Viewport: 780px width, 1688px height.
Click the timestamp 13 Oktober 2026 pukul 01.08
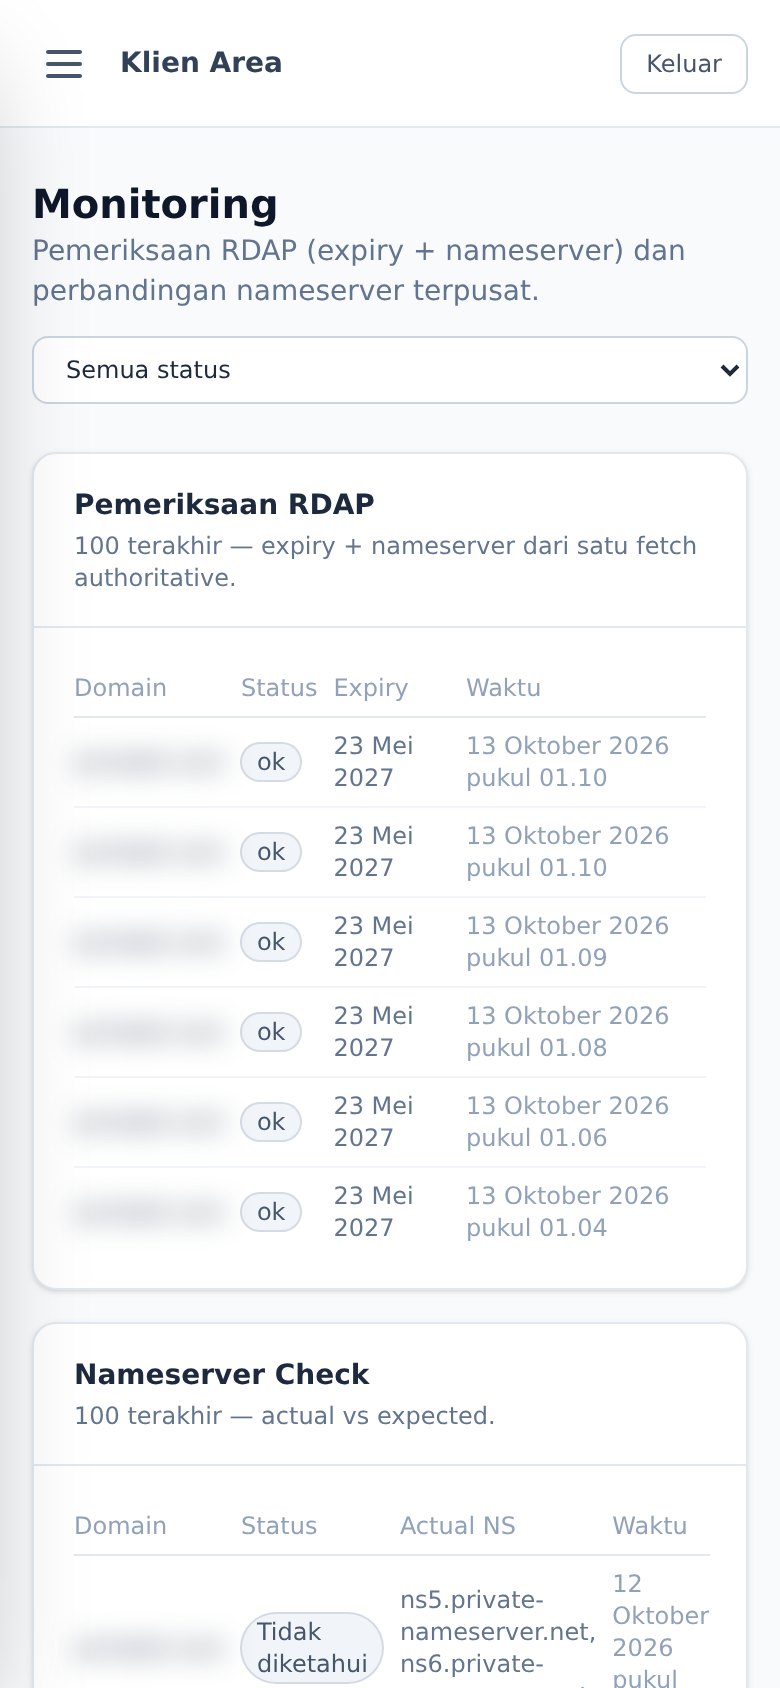[x=567, y=1032]
